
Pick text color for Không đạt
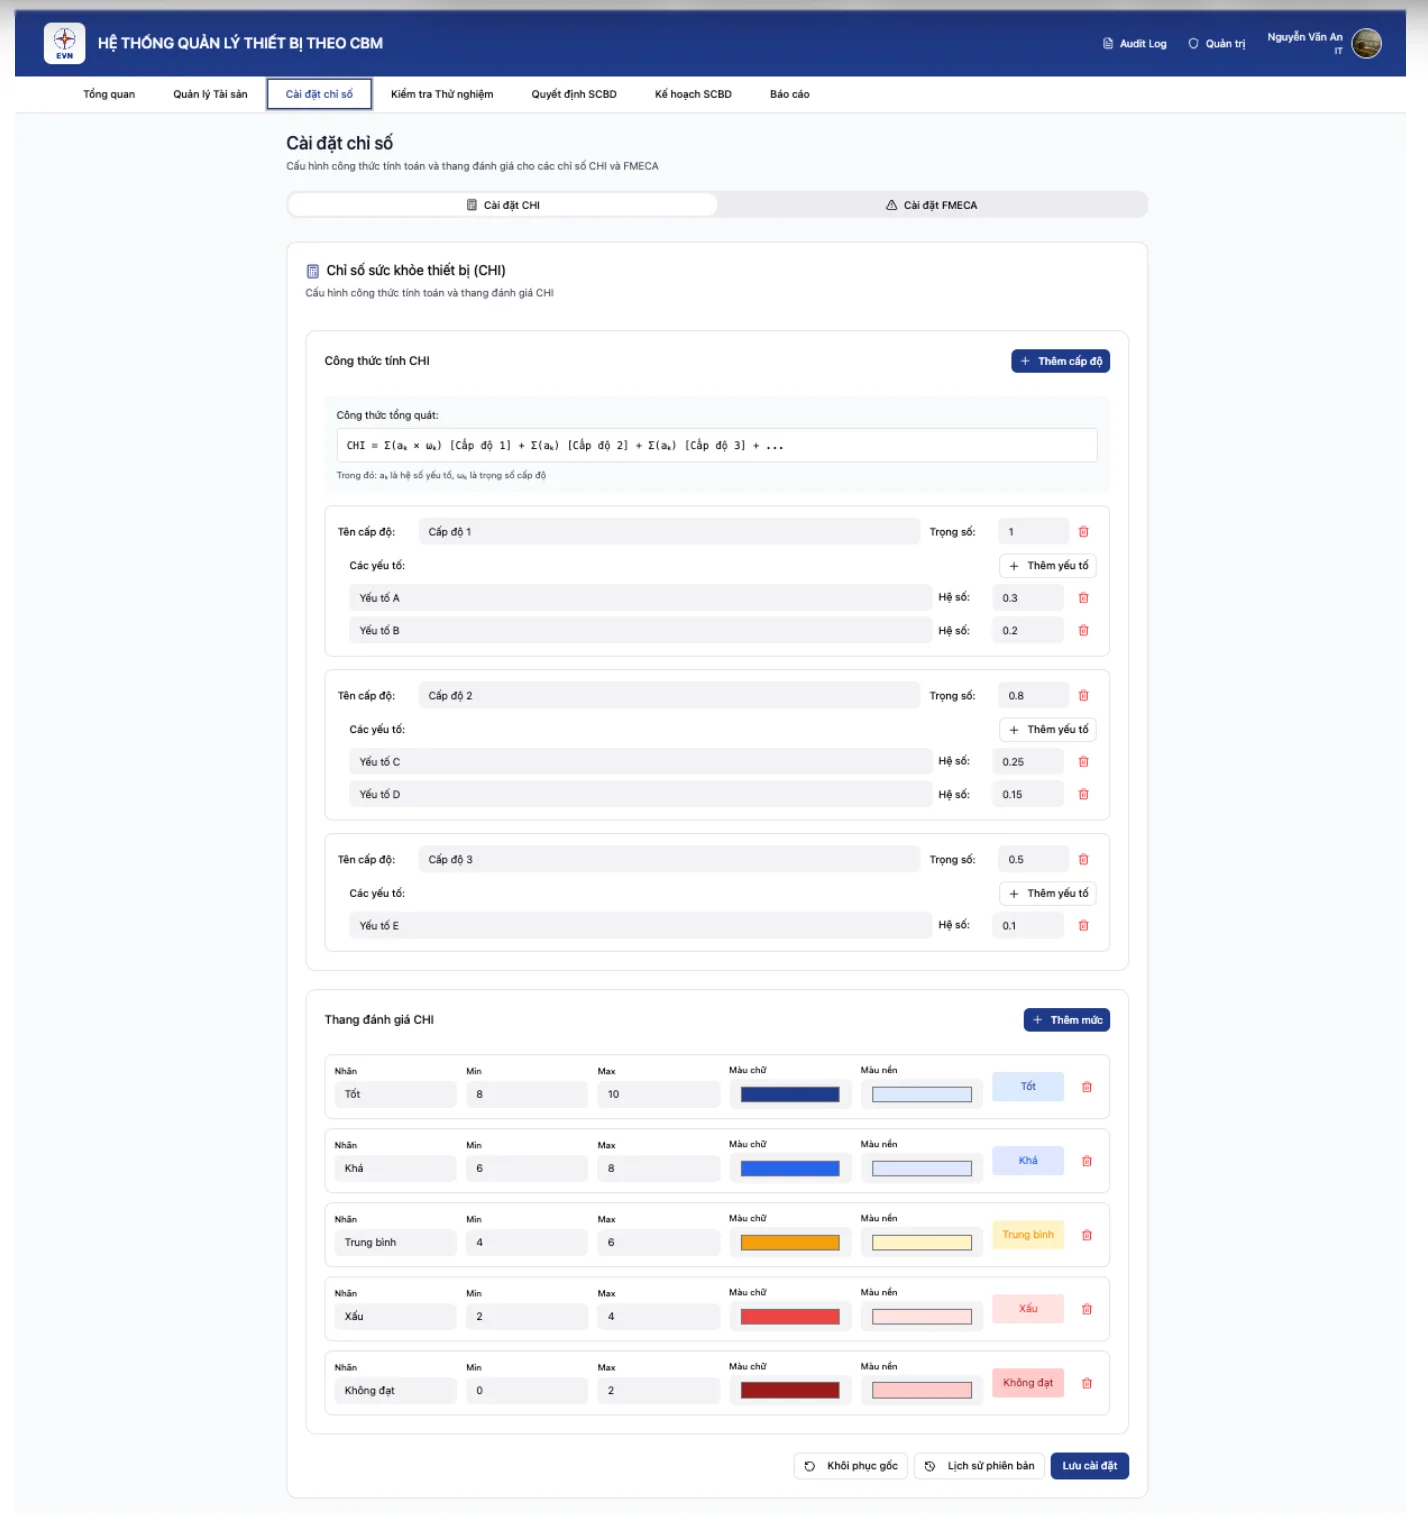point(790,1391)
